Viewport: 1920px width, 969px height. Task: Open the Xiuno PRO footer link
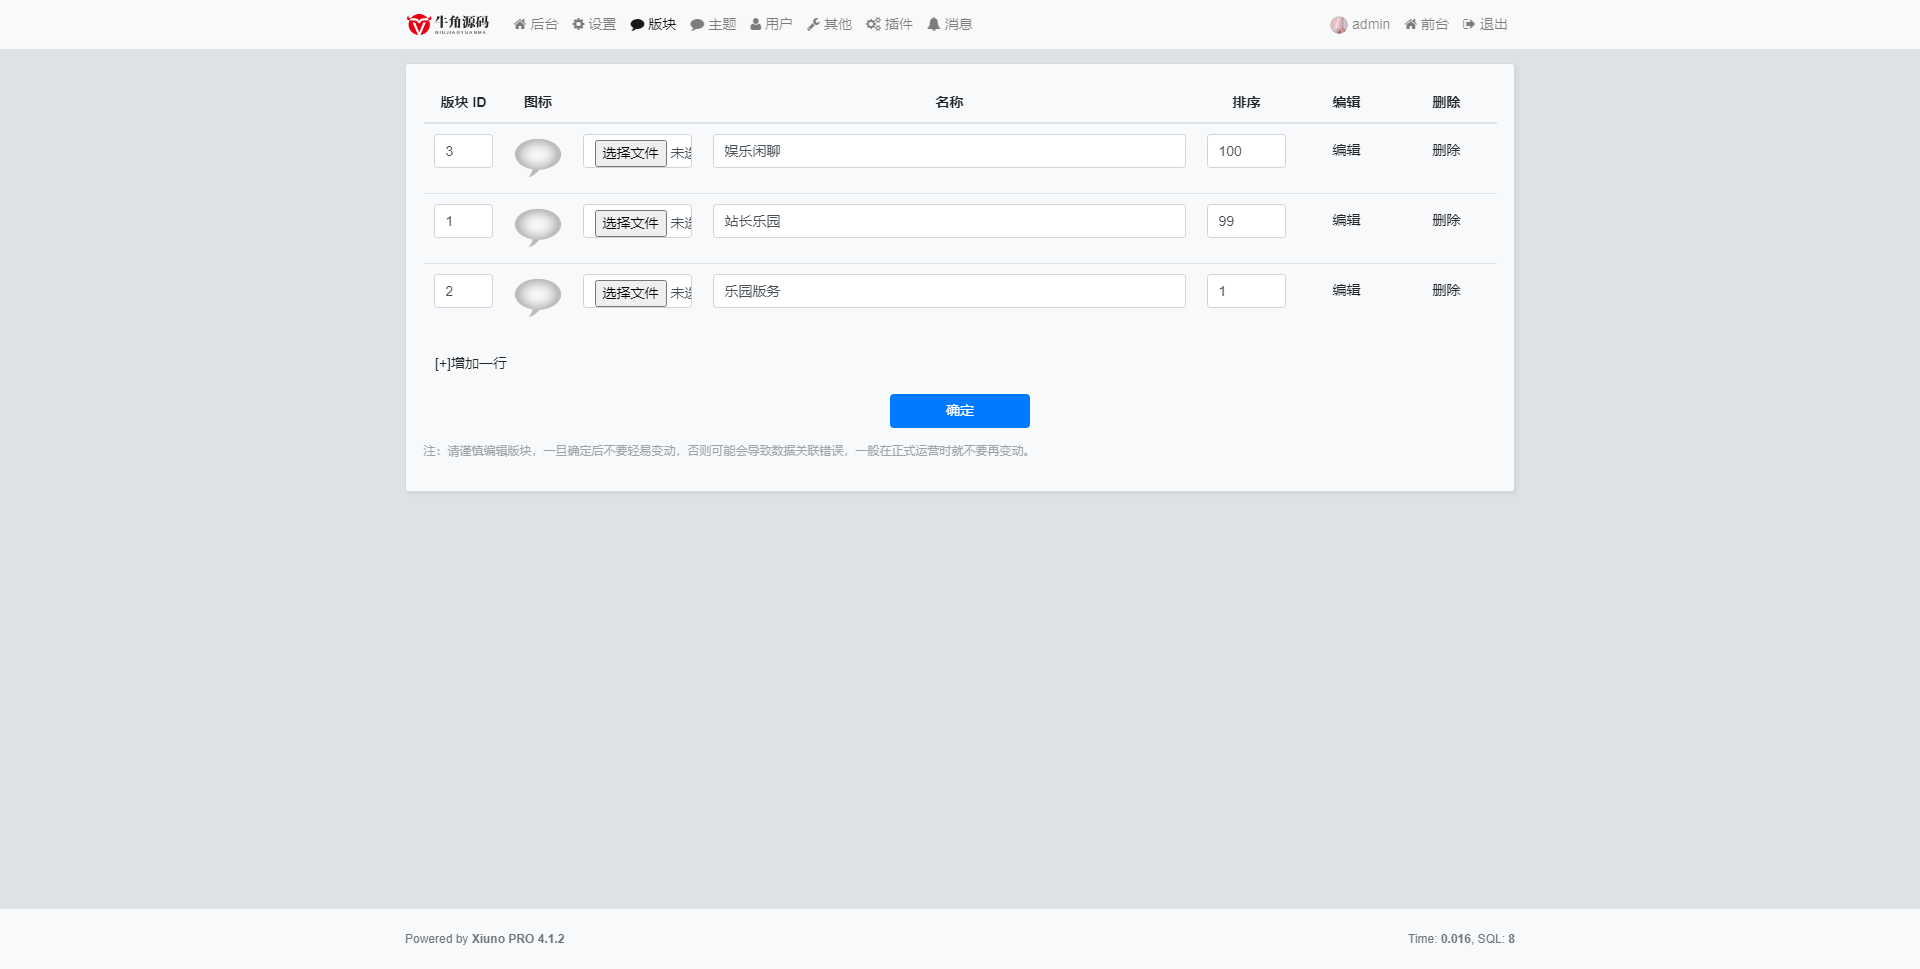(x=518, y=939)
